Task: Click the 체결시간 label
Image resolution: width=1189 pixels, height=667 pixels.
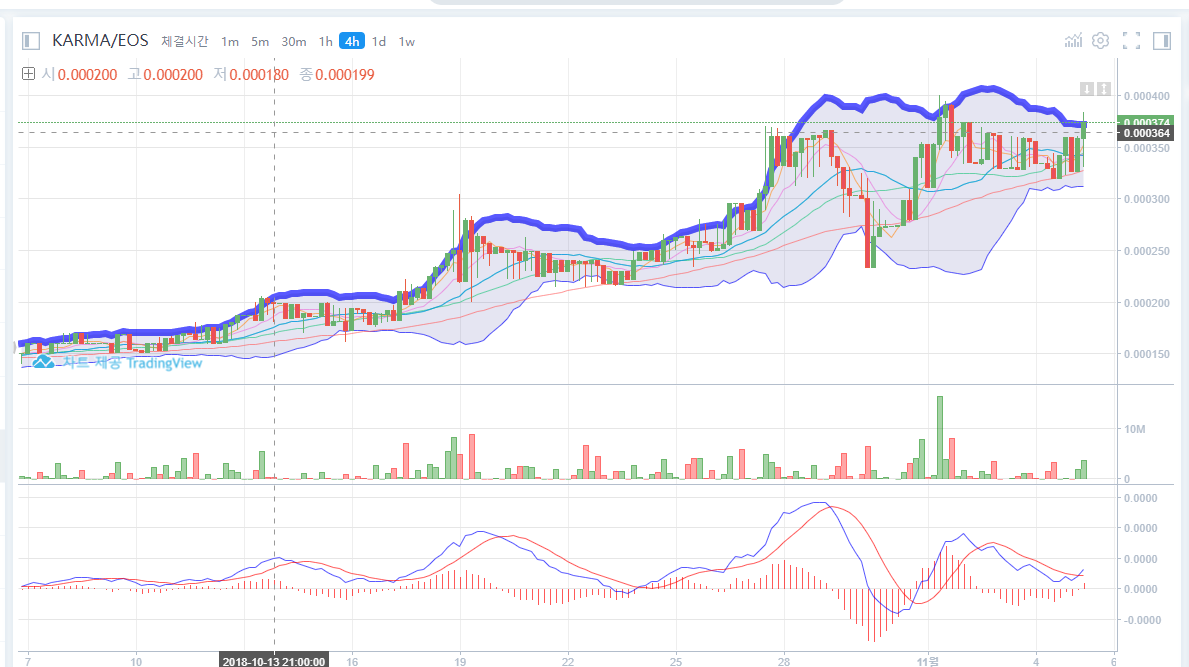Action: tap(184, 42)
